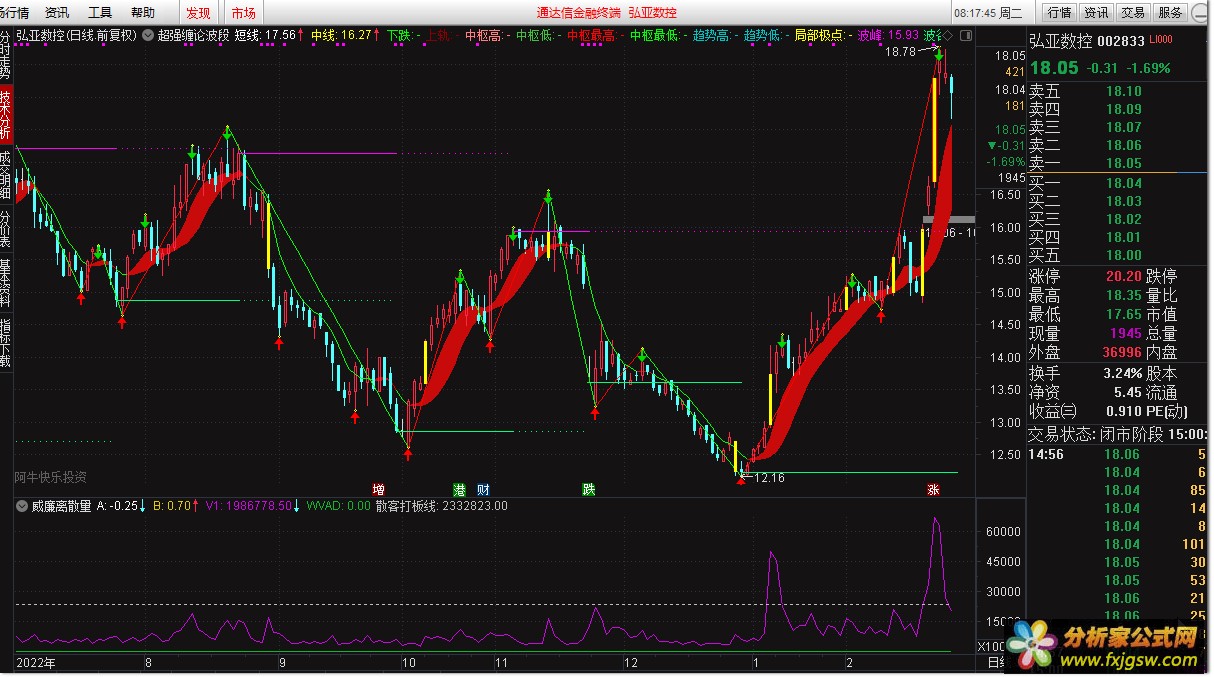The image size is (1214, 677).
Task: Click the 买三 price 18.02
Action: pos(1123,219)
